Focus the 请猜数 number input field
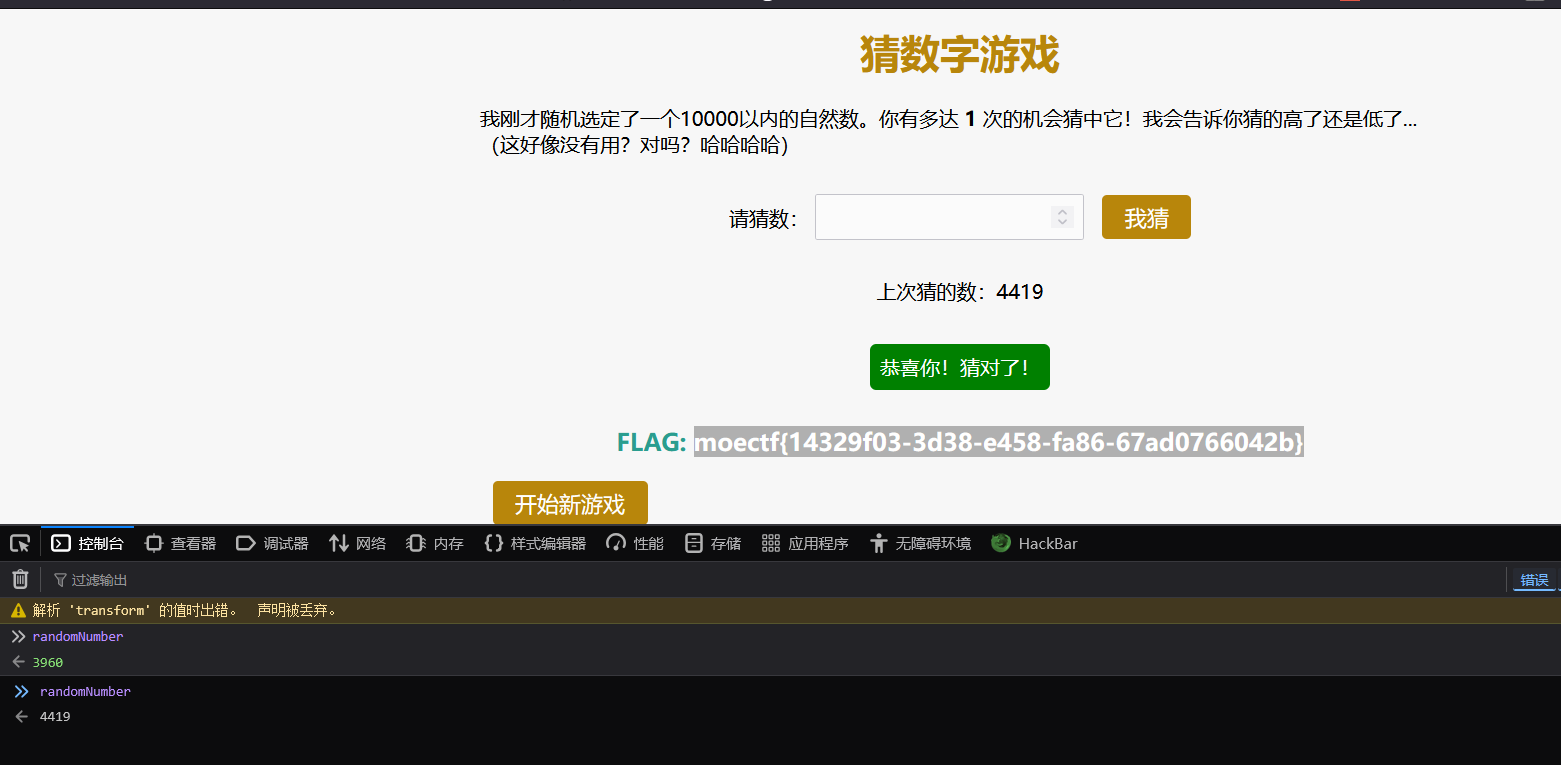 (x=932, y=217)
